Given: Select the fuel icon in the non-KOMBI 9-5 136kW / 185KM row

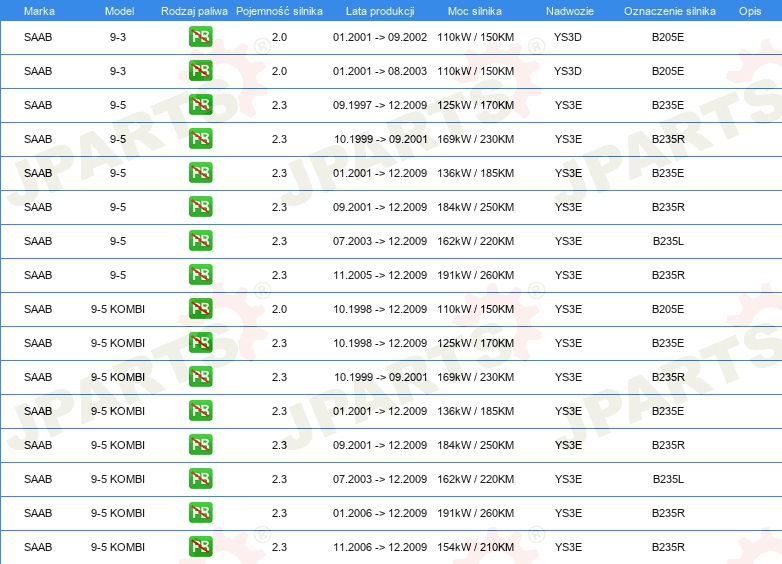Looking at the screenshot, I should pyautogui.click(x=200, y=173).
